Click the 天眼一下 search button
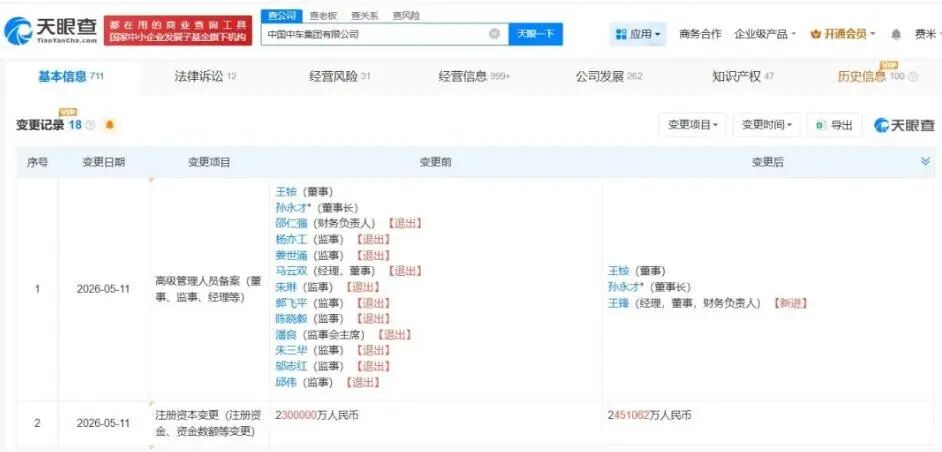 click(535, 34)
